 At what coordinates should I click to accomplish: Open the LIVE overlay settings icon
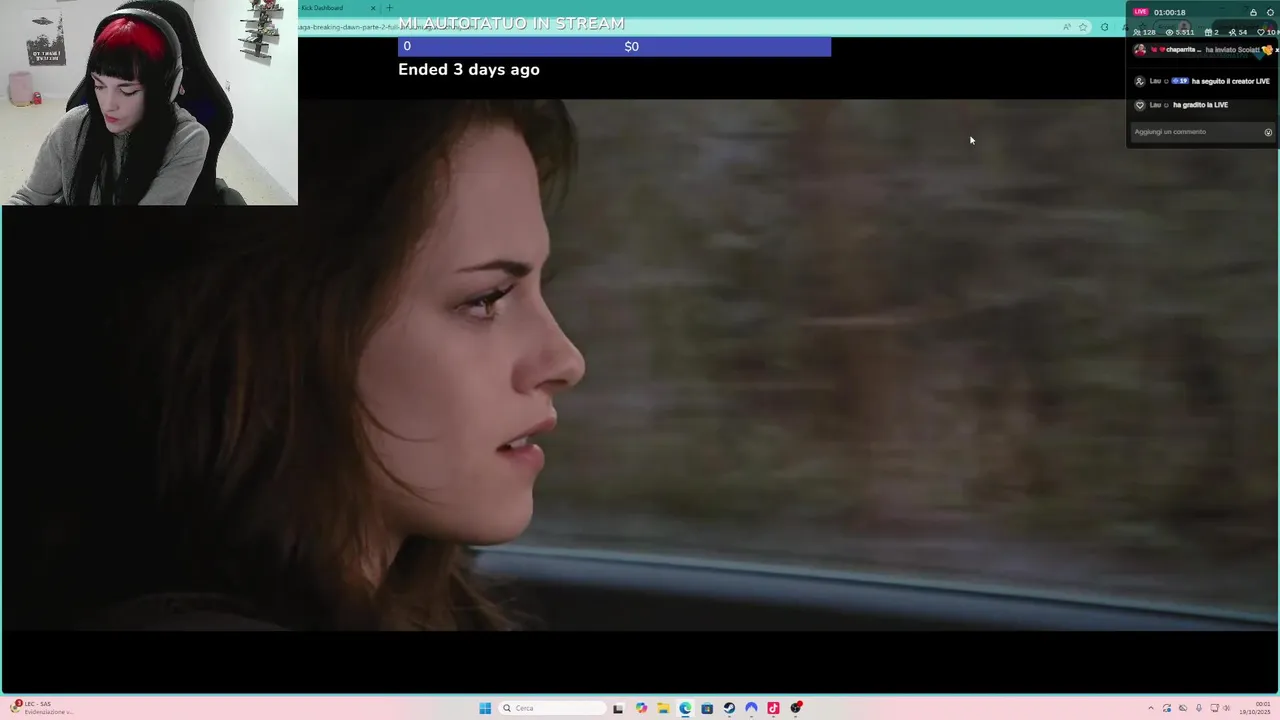point(1270,12)
